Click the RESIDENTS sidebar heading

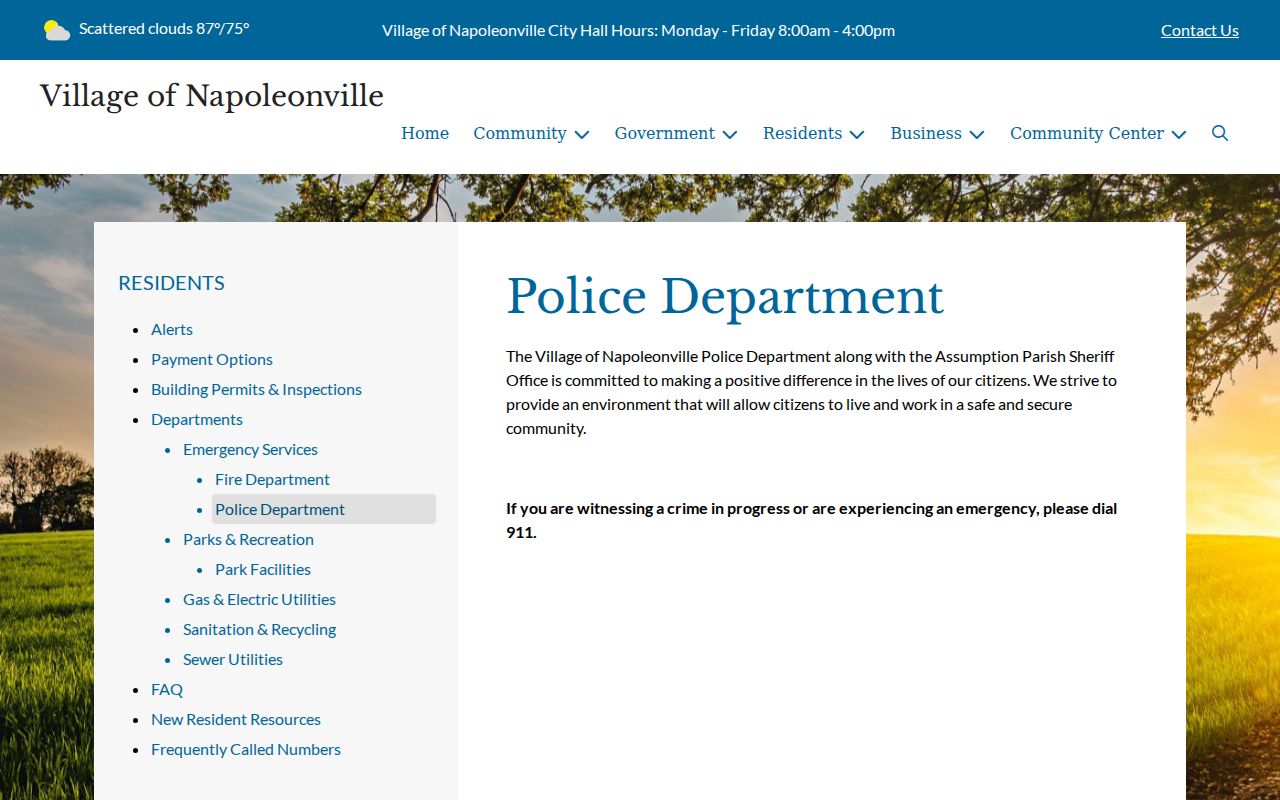coord(171,283)
